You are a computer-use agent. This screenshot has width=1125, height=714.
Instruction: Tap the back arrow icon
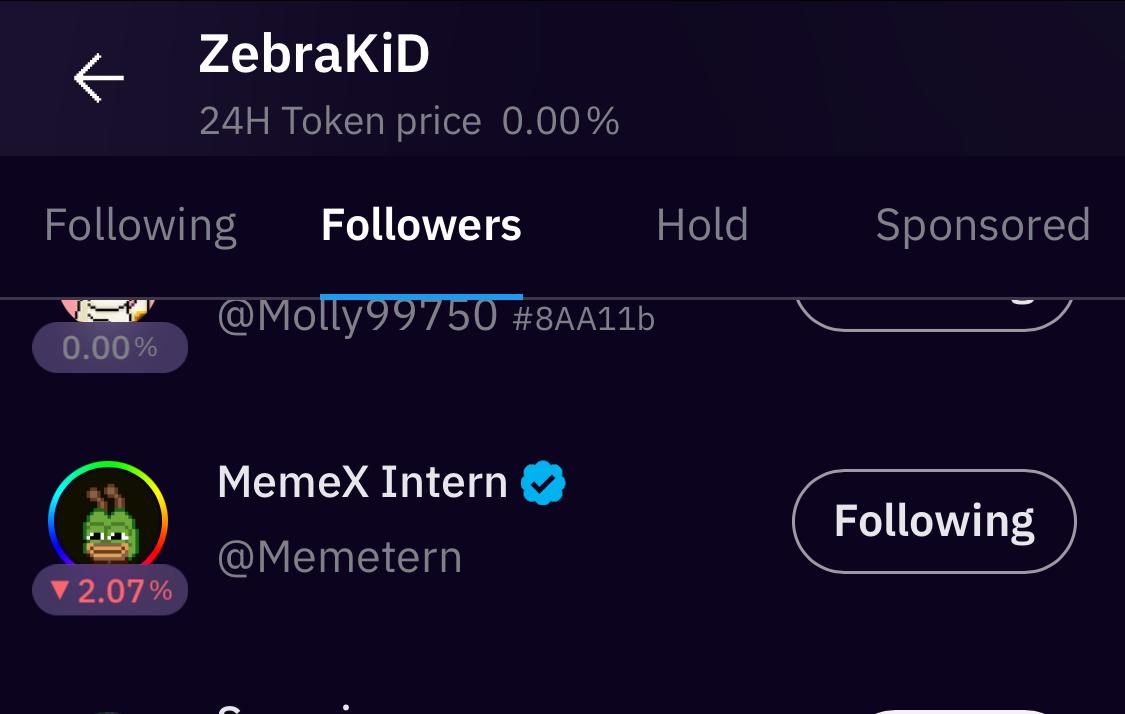coord(98,79)
